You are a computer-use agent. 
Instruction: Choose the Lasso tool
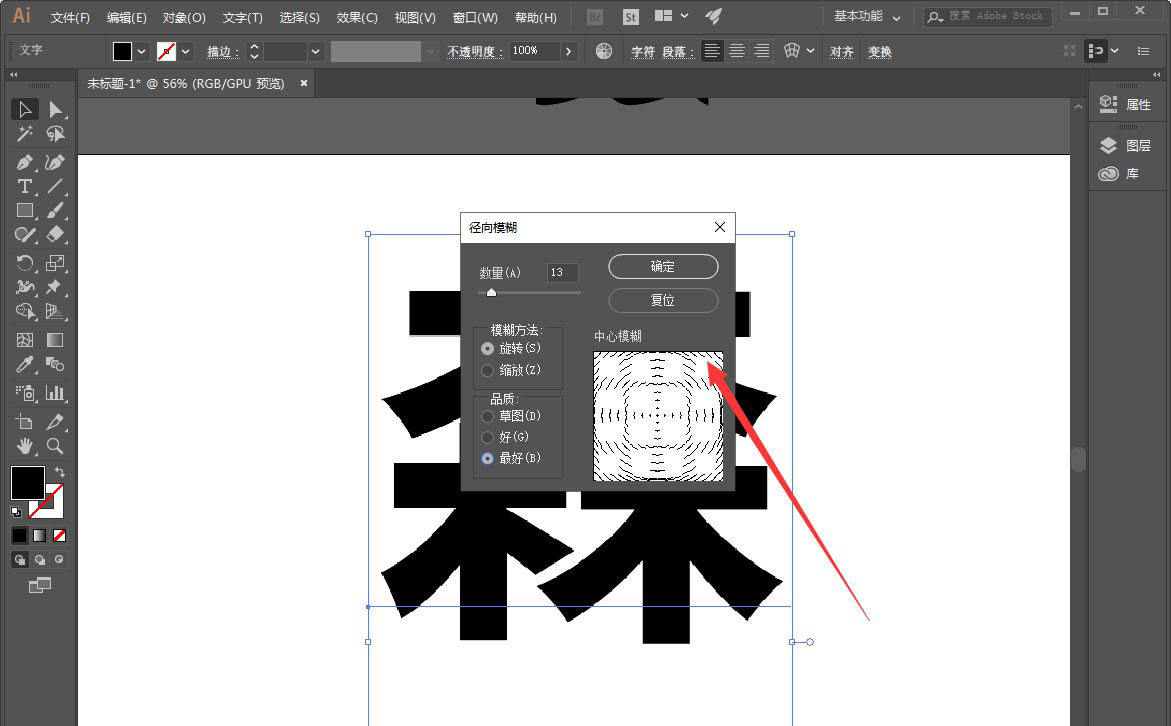[55, 134]
